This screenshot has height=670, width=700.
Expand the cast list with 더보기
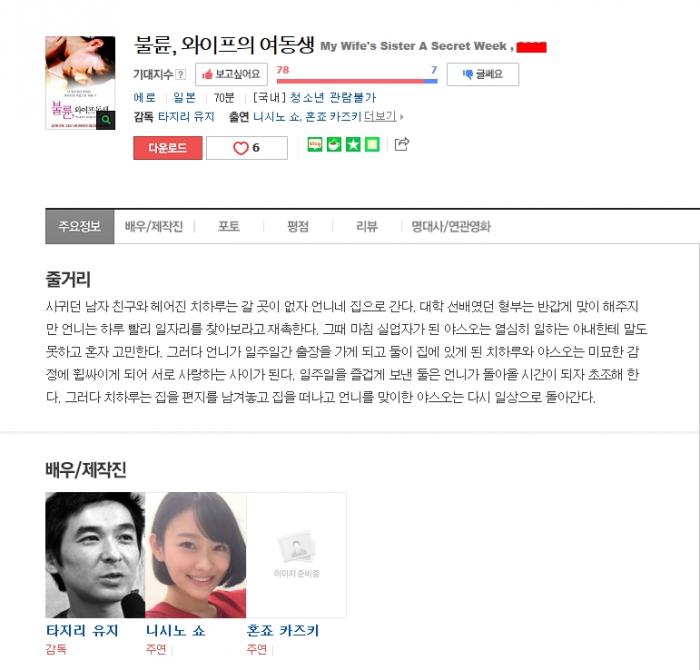380,117
